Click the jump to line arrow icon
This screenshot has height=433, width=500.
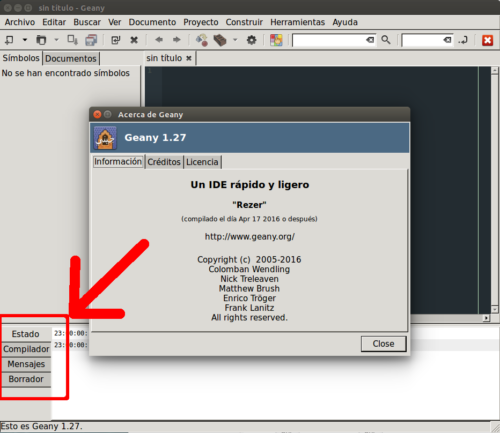click(463, 40)
